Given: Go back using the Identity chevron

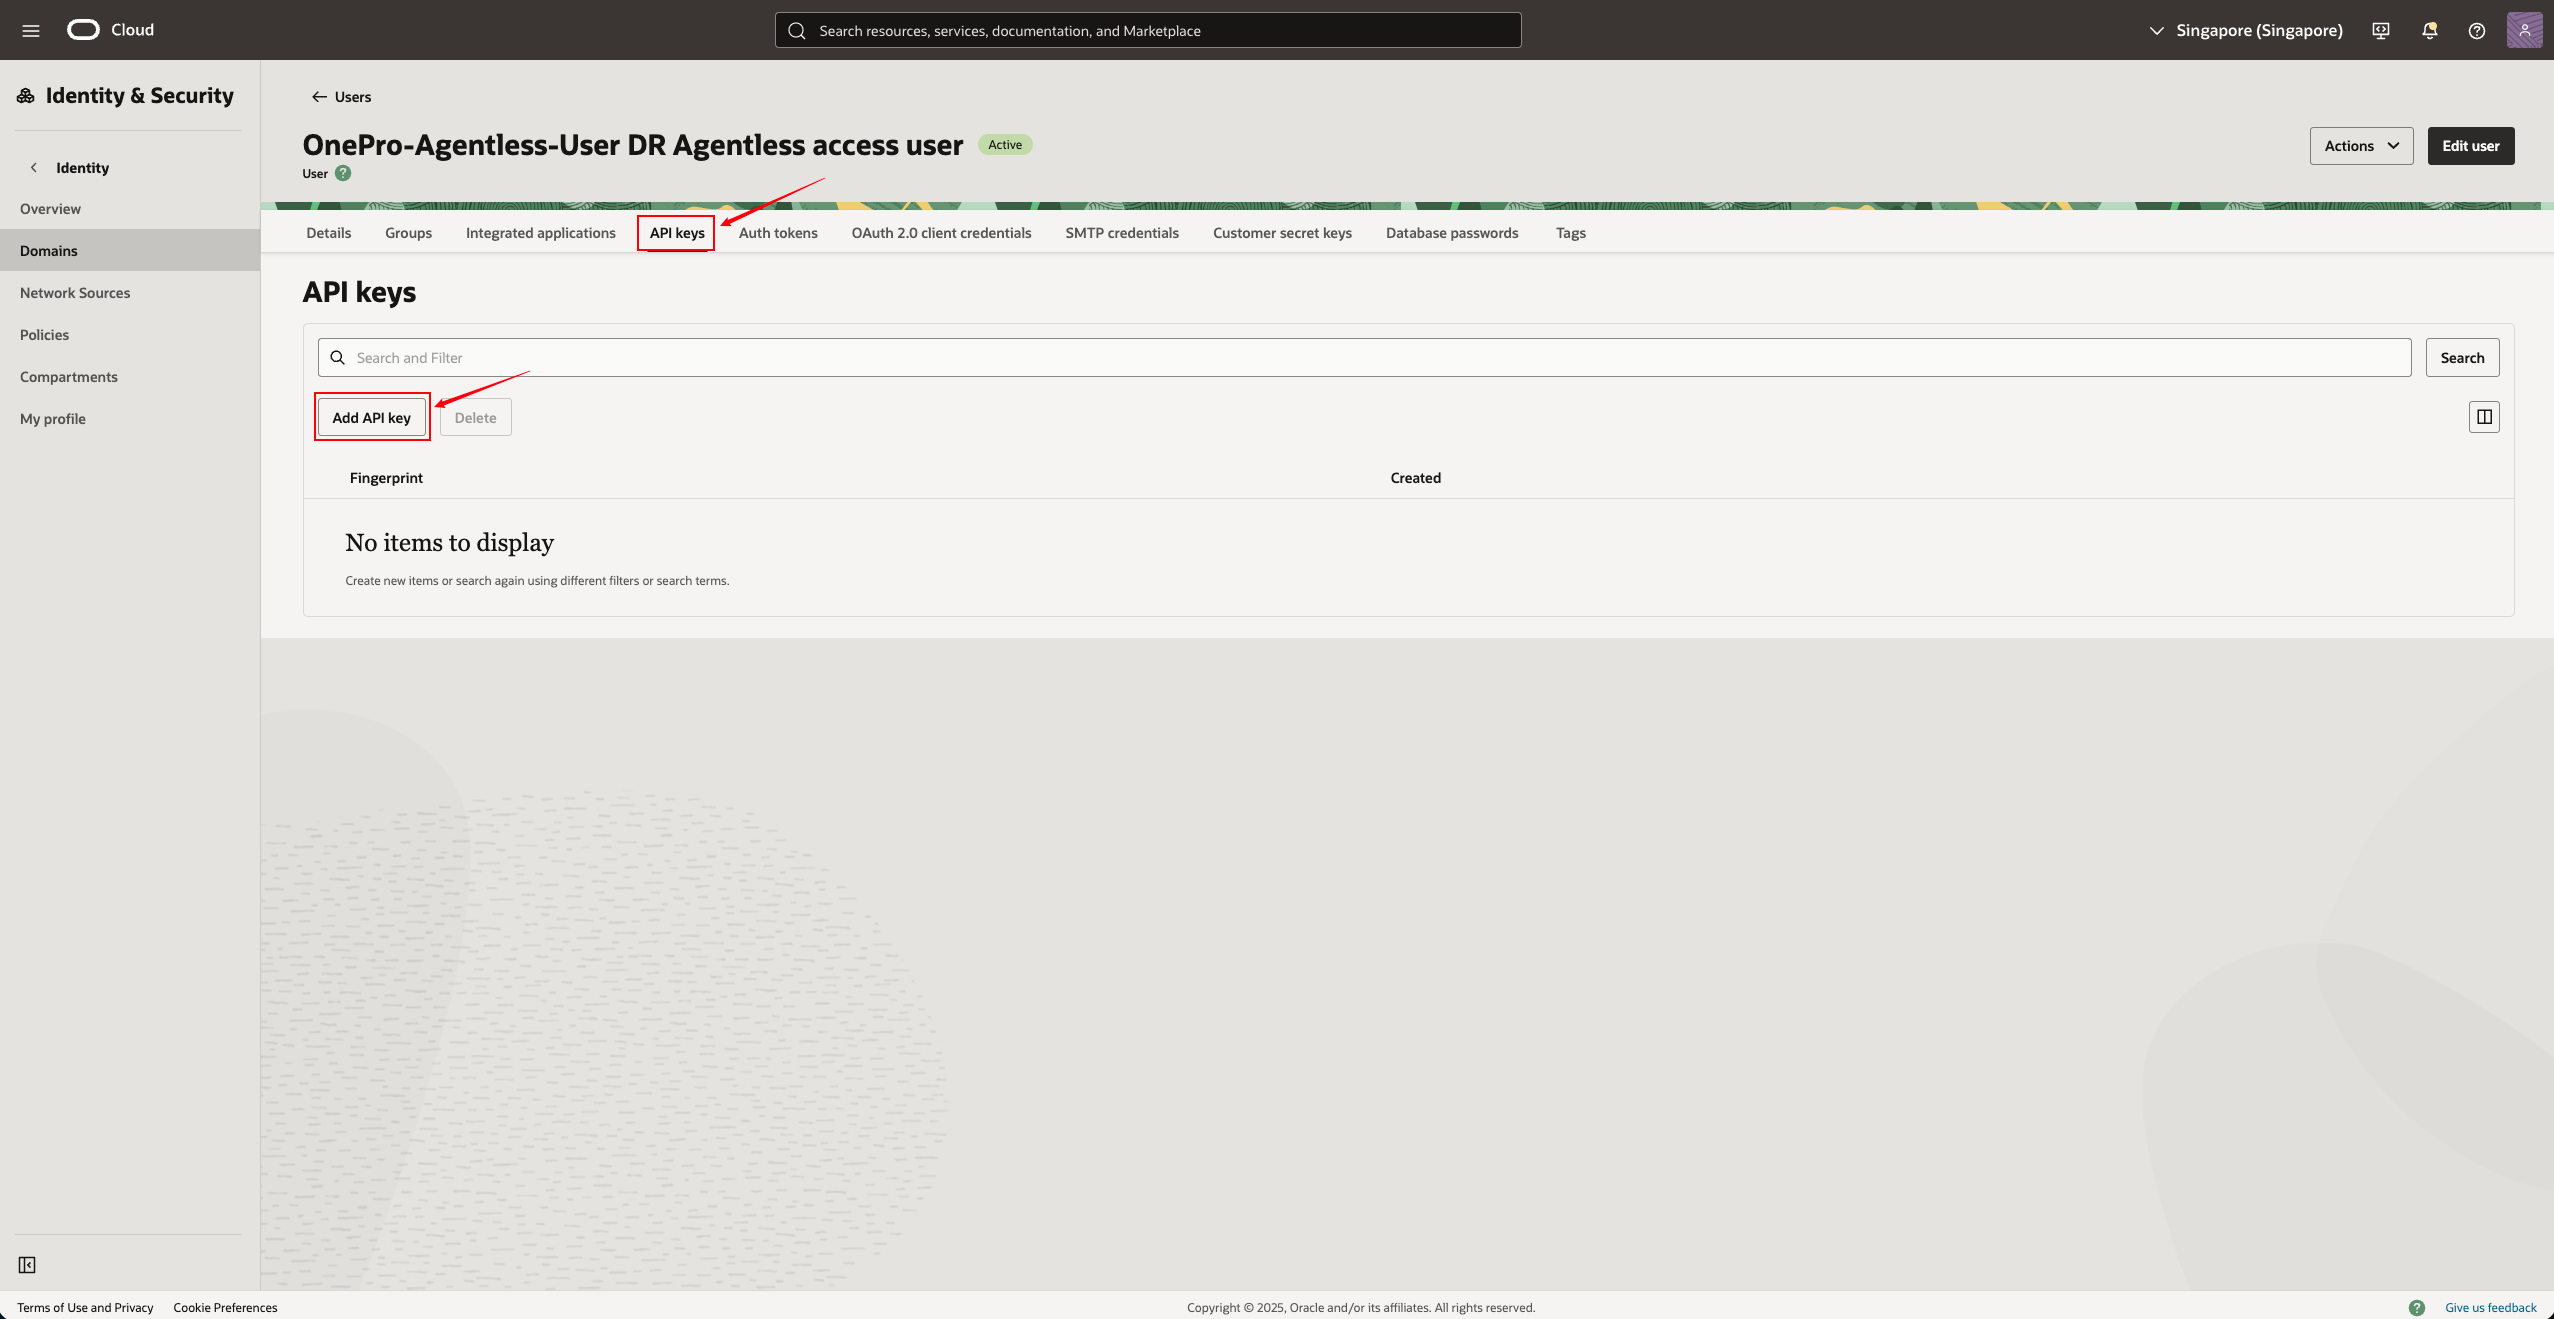Looking at the screenshot, I should (34, 168).
